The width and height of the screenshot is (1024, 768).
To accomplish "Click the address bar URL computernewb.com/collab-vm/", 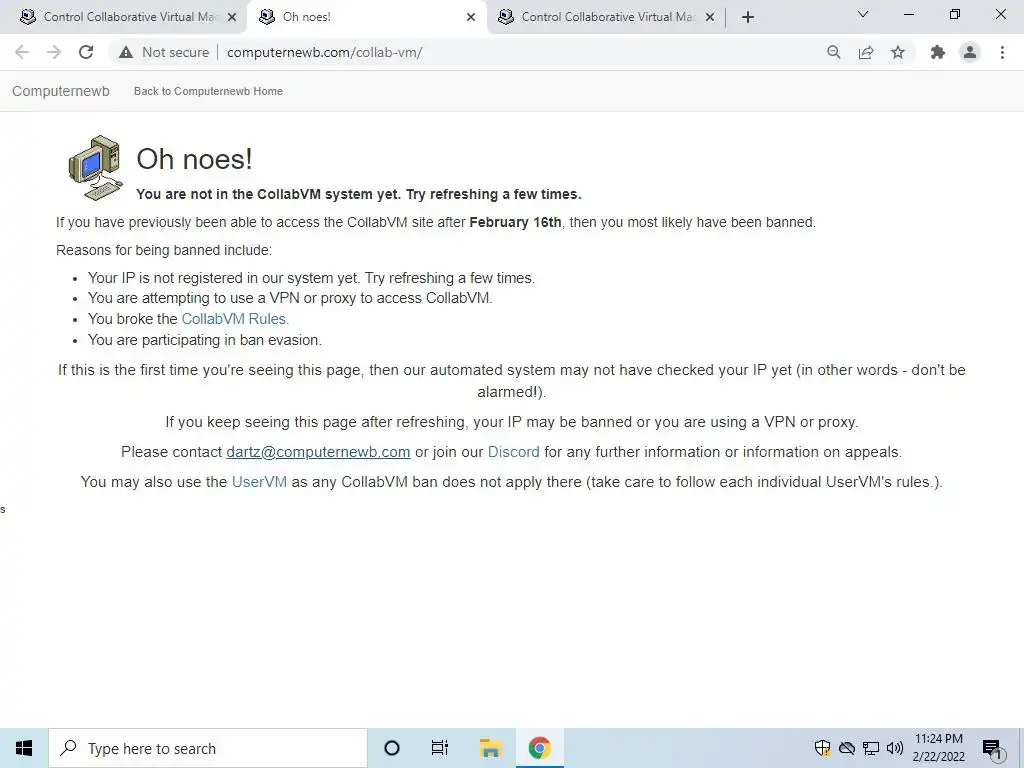I will click(x=325, y=52).
